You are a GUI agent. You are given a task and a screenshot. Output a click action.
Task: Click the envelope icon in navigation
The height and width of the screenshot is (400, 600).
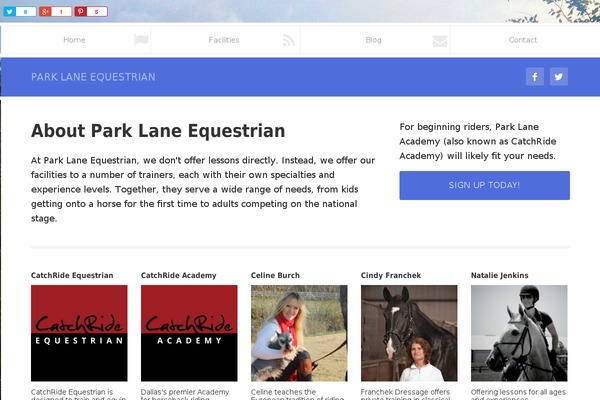[x=440, y=41]
